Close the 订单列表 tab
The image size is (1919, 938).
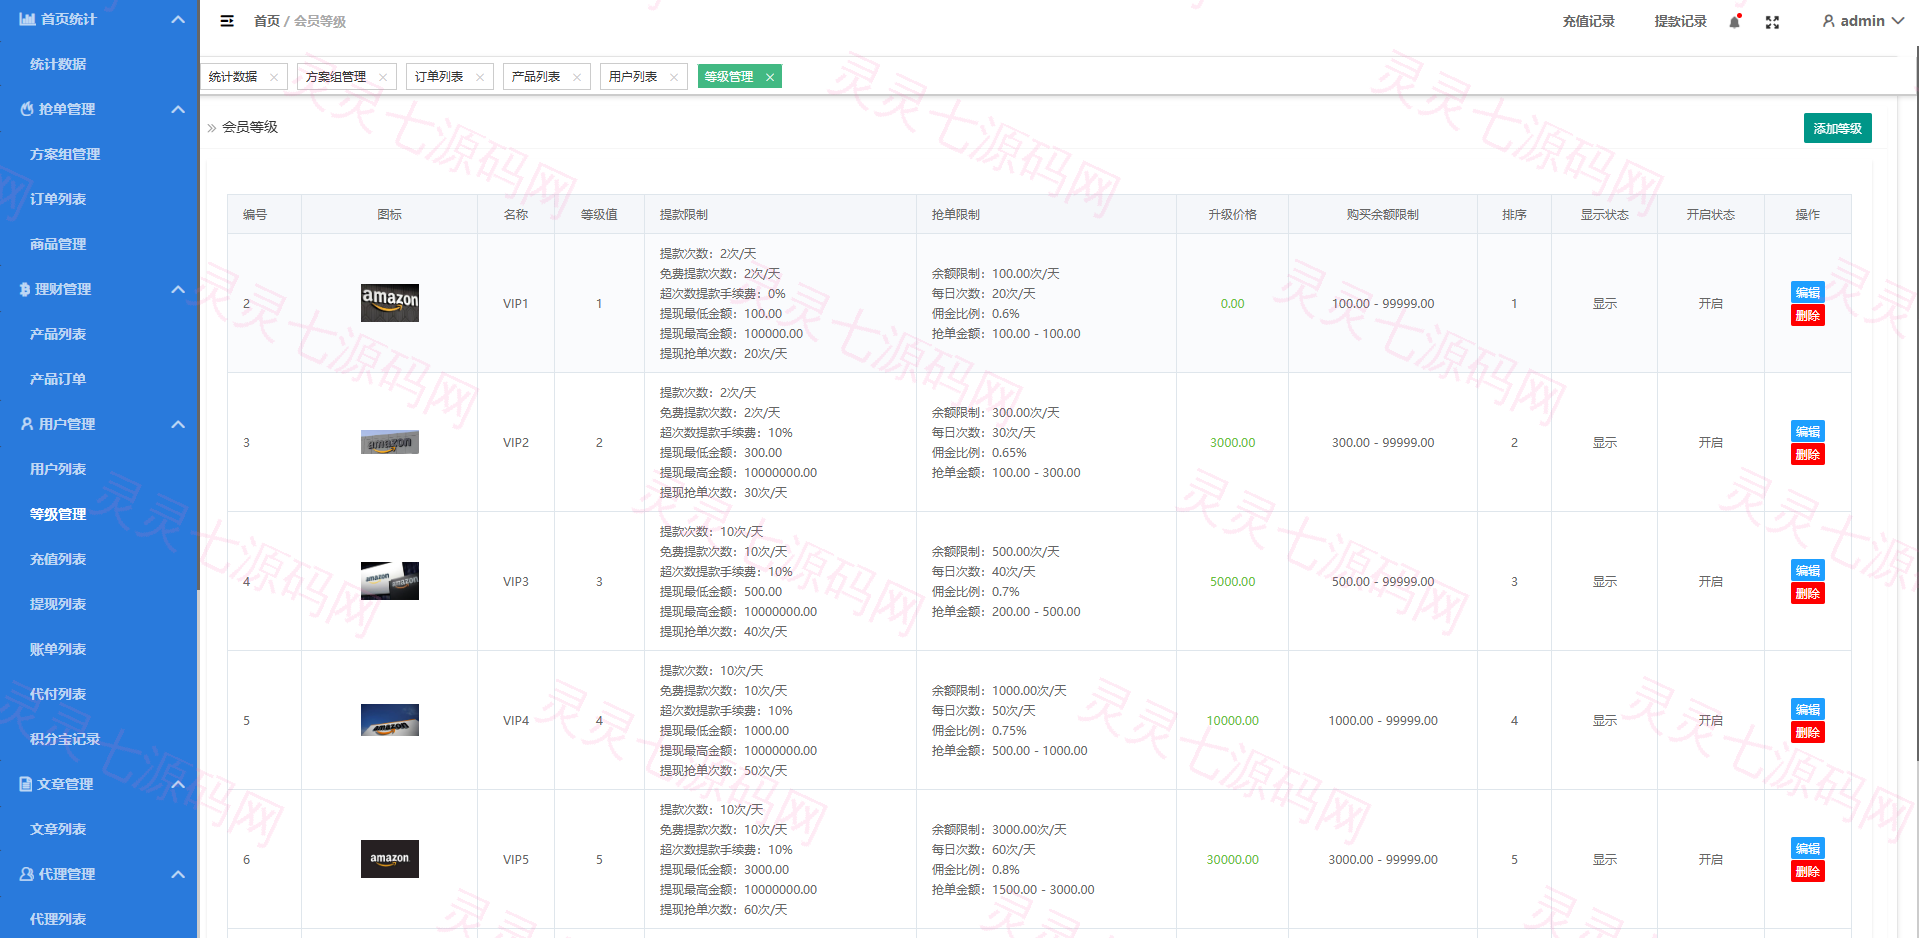click(480, 77)
